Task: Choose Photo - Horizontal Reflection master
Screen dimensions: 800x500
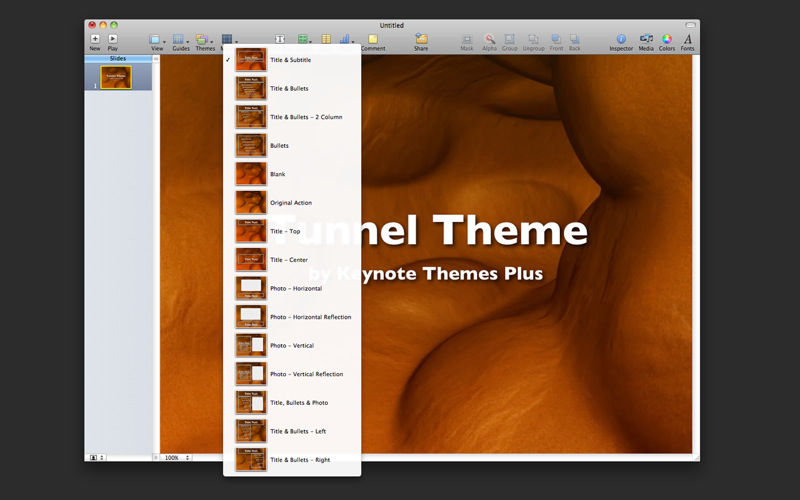Action: tap(292, 317)
